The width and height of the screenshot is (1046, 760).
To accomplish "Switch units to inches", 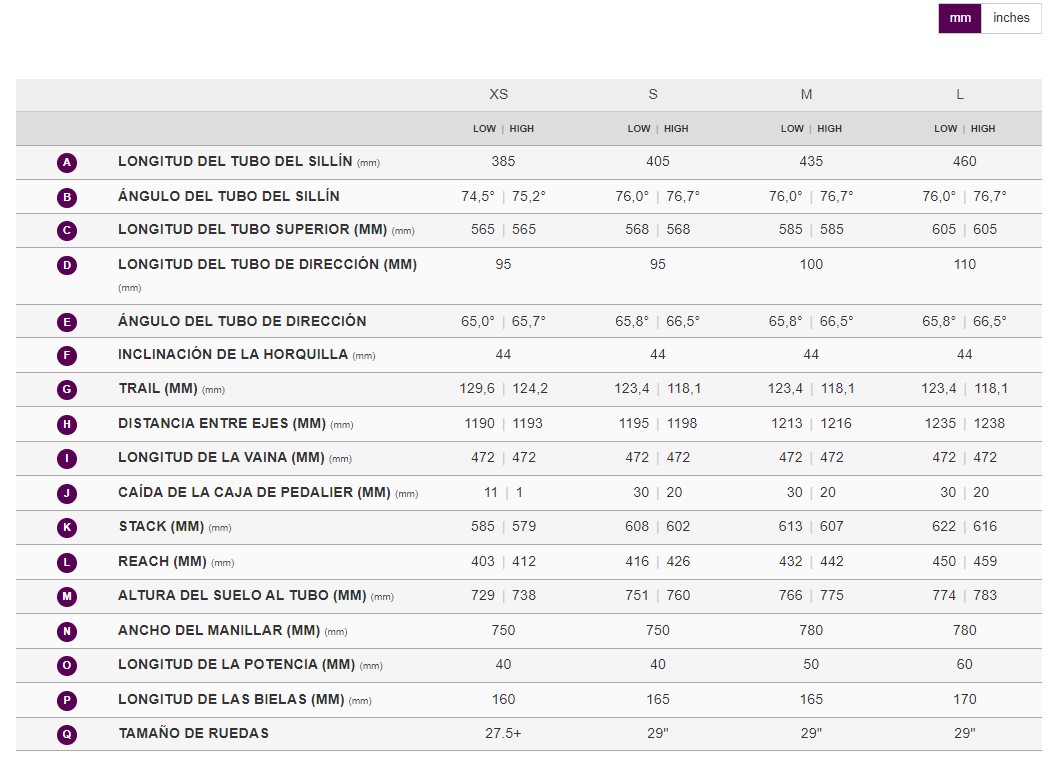I will (1011, 18).
